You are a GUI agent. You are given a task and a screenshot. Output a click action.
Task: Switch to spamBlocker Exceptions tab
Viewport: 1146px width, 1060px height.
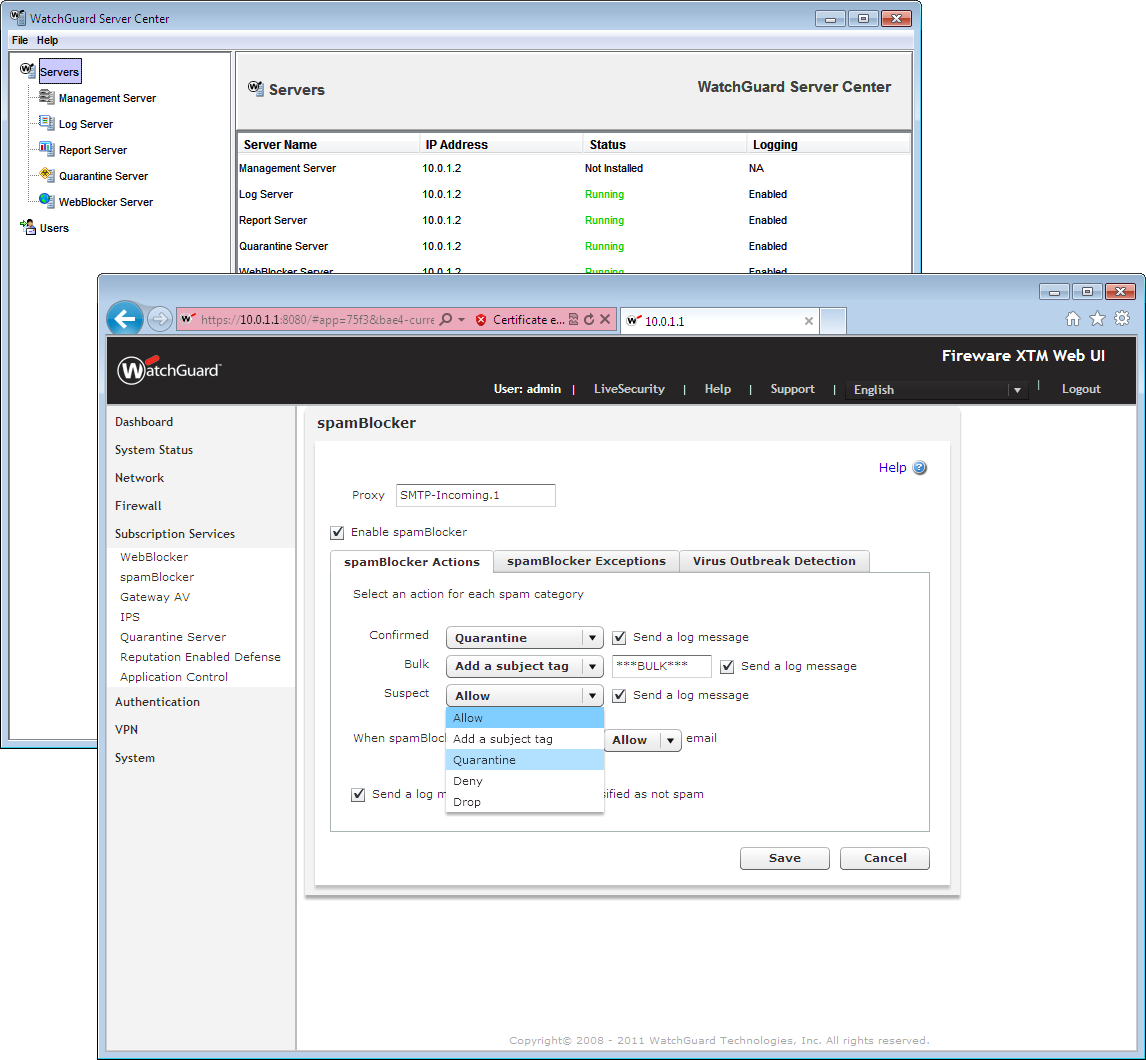[586, 561]
